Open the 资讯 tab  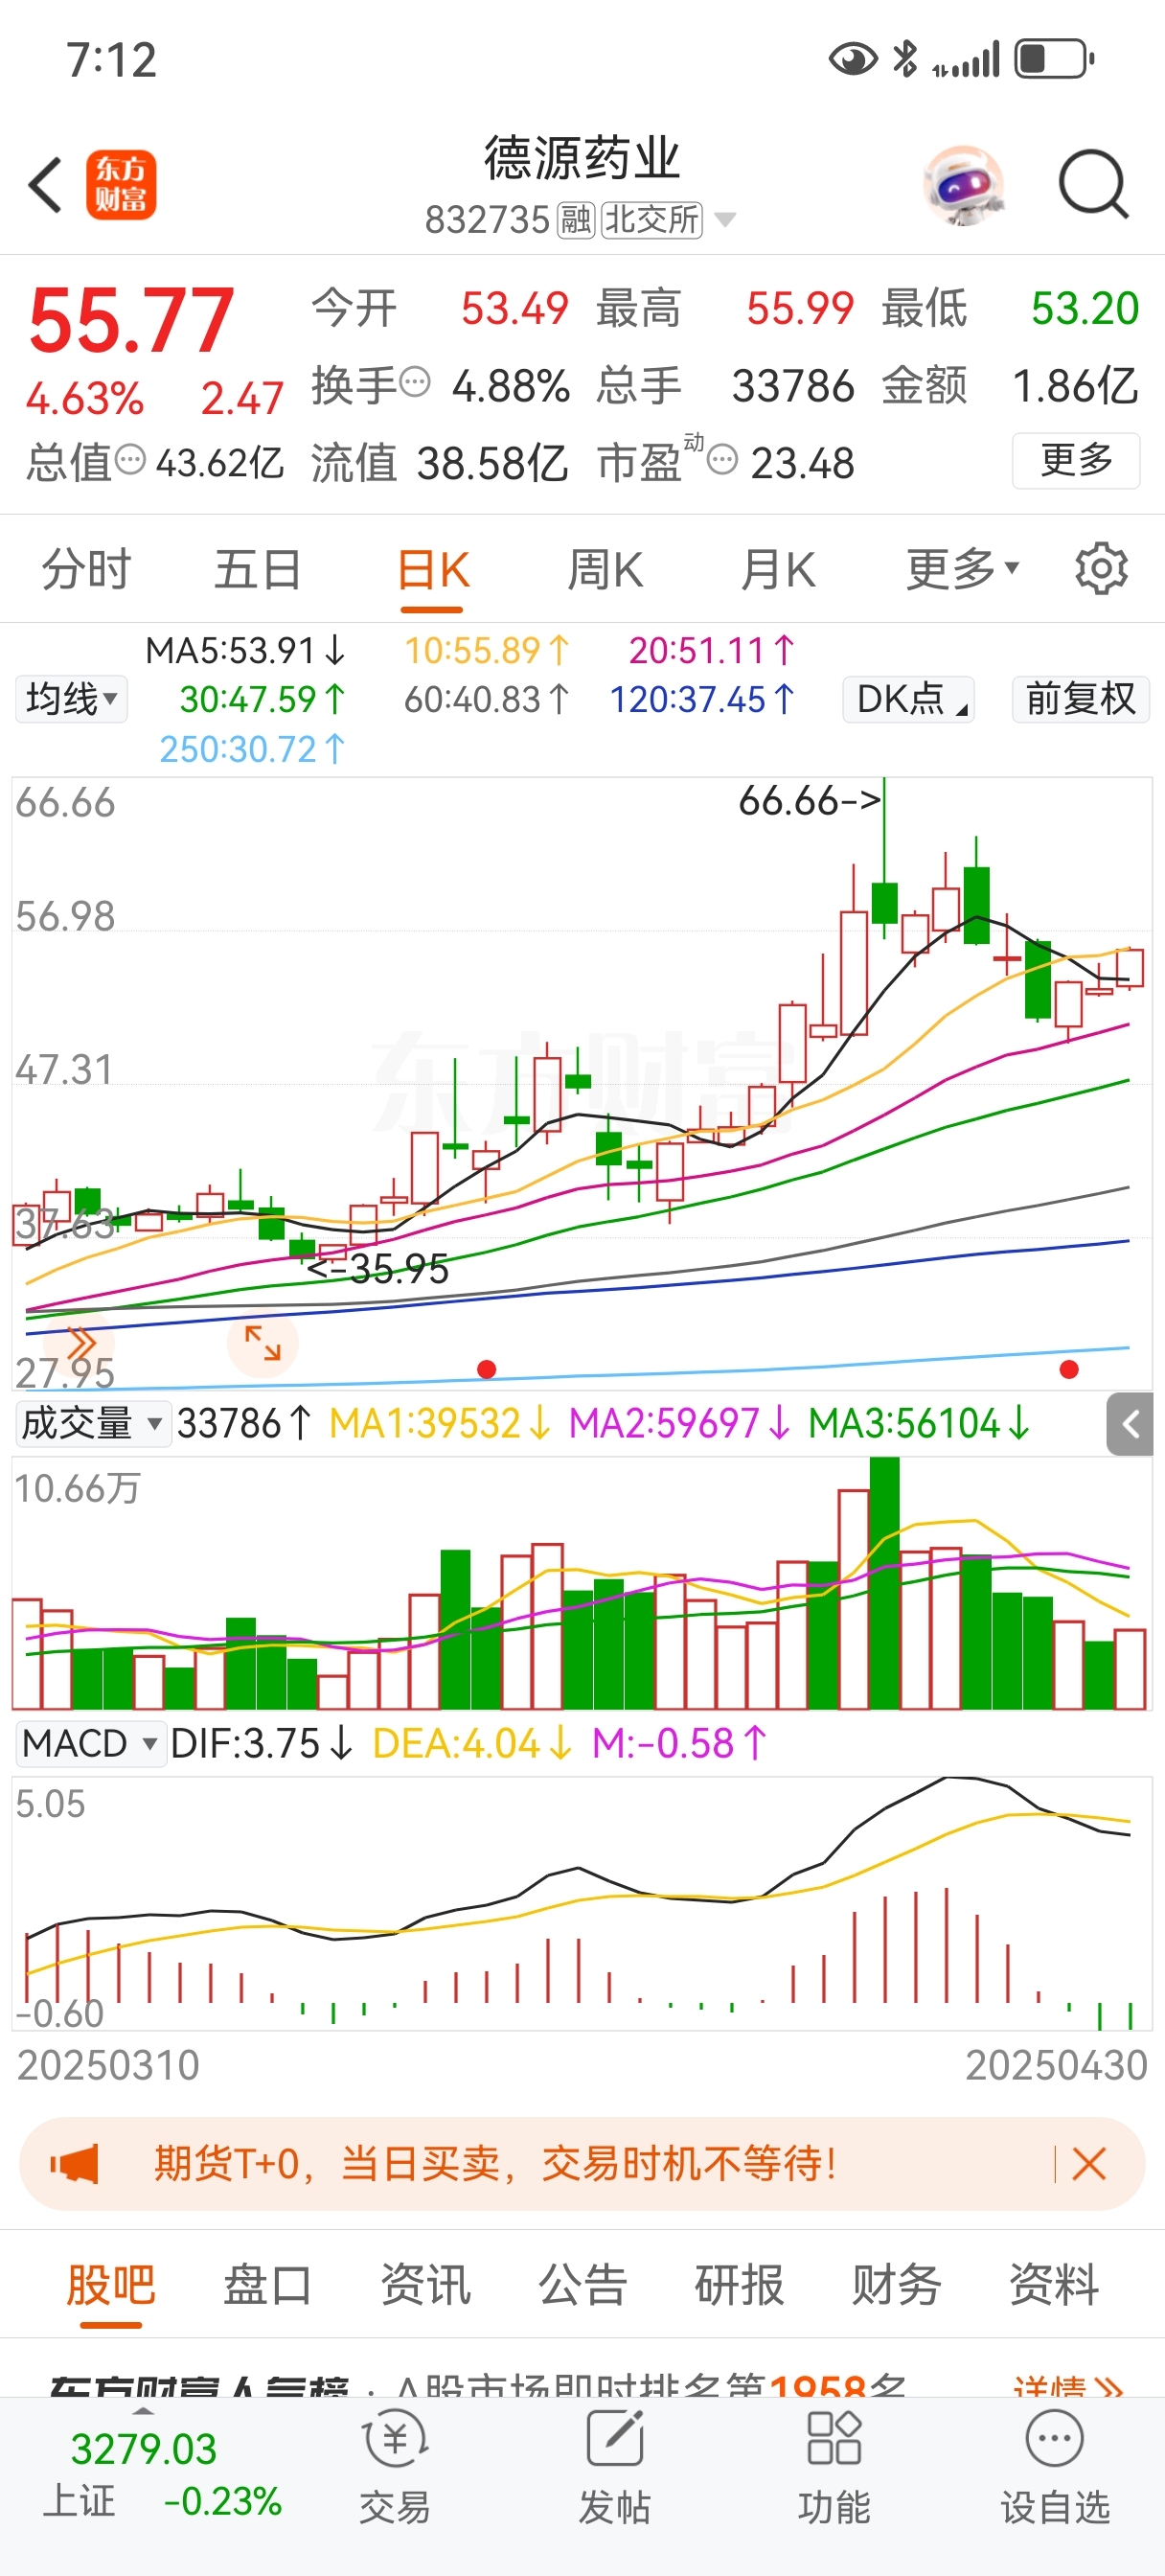point(425,2285)
